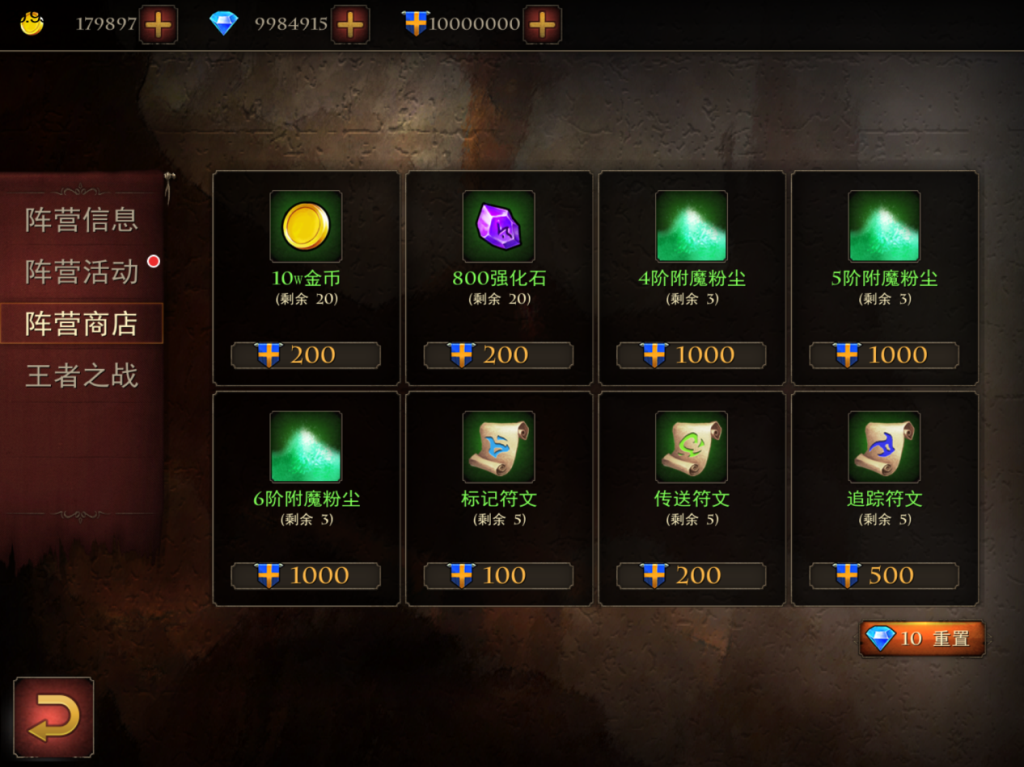Click the 标记符文 scroll icon
This screenshot has height=767, width=1024.
click(x=498, y=447)
